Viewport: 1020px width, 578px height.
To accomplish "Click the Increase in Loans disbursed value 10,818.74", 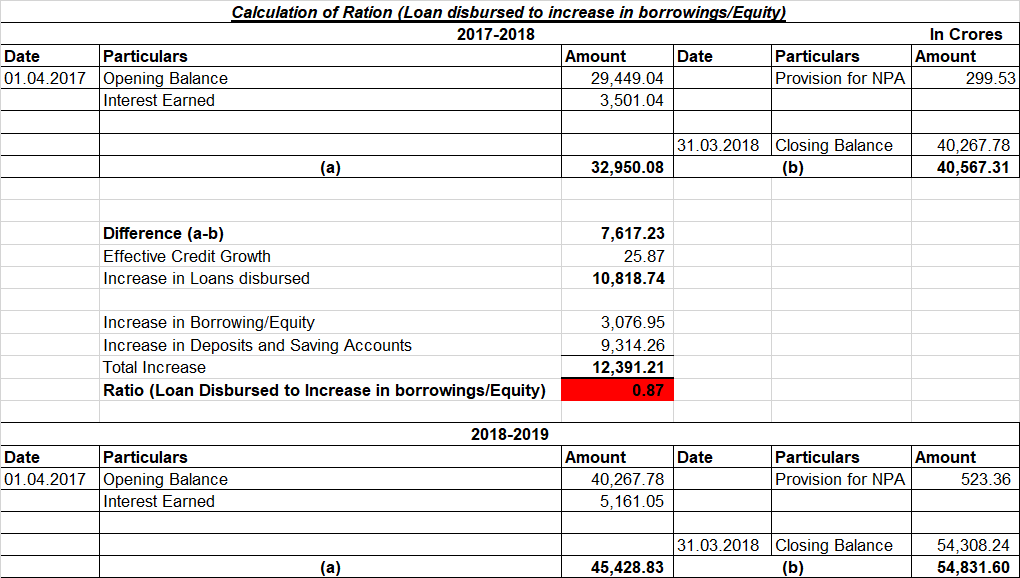I will pos(618,278).
